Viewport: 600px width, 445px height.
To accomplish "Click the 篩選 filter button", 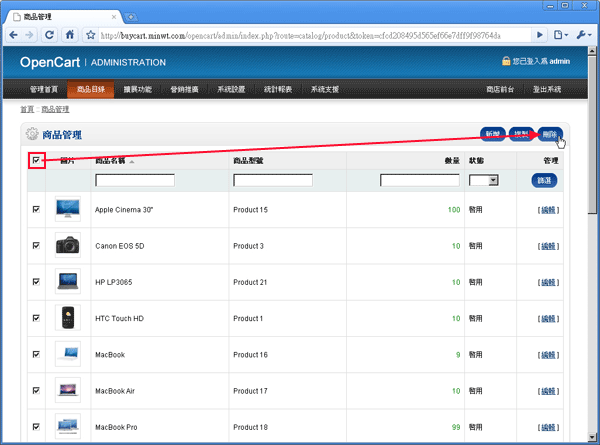I will (544, 180).
